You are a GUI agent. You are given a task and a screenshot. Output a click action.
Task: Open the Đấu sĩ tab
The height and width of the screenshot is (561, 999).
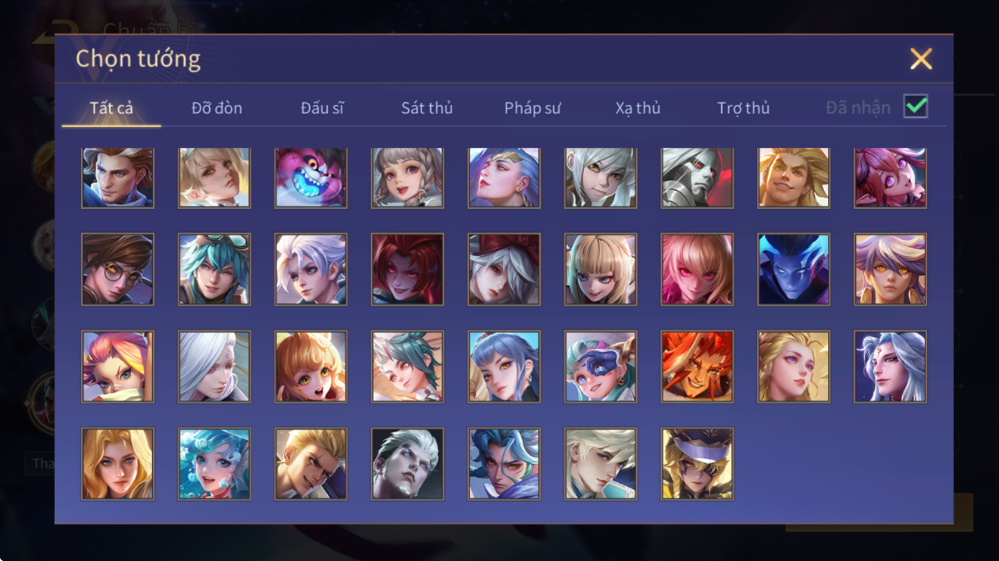322,108
